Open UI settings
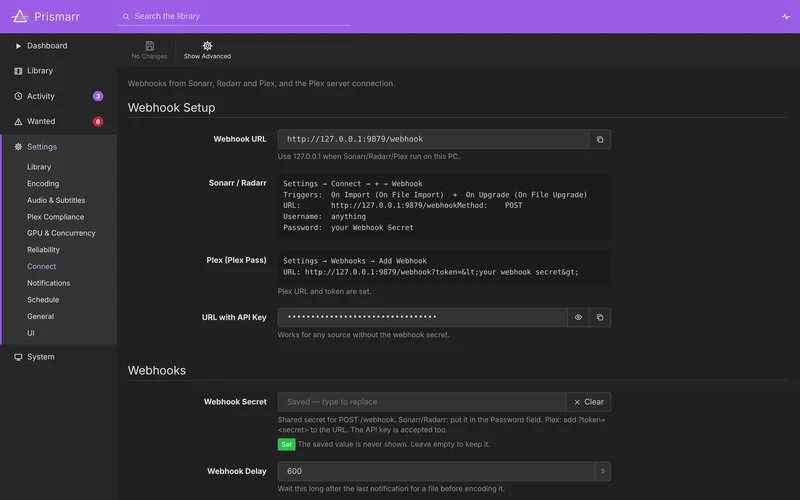 [x=31, y=333]
